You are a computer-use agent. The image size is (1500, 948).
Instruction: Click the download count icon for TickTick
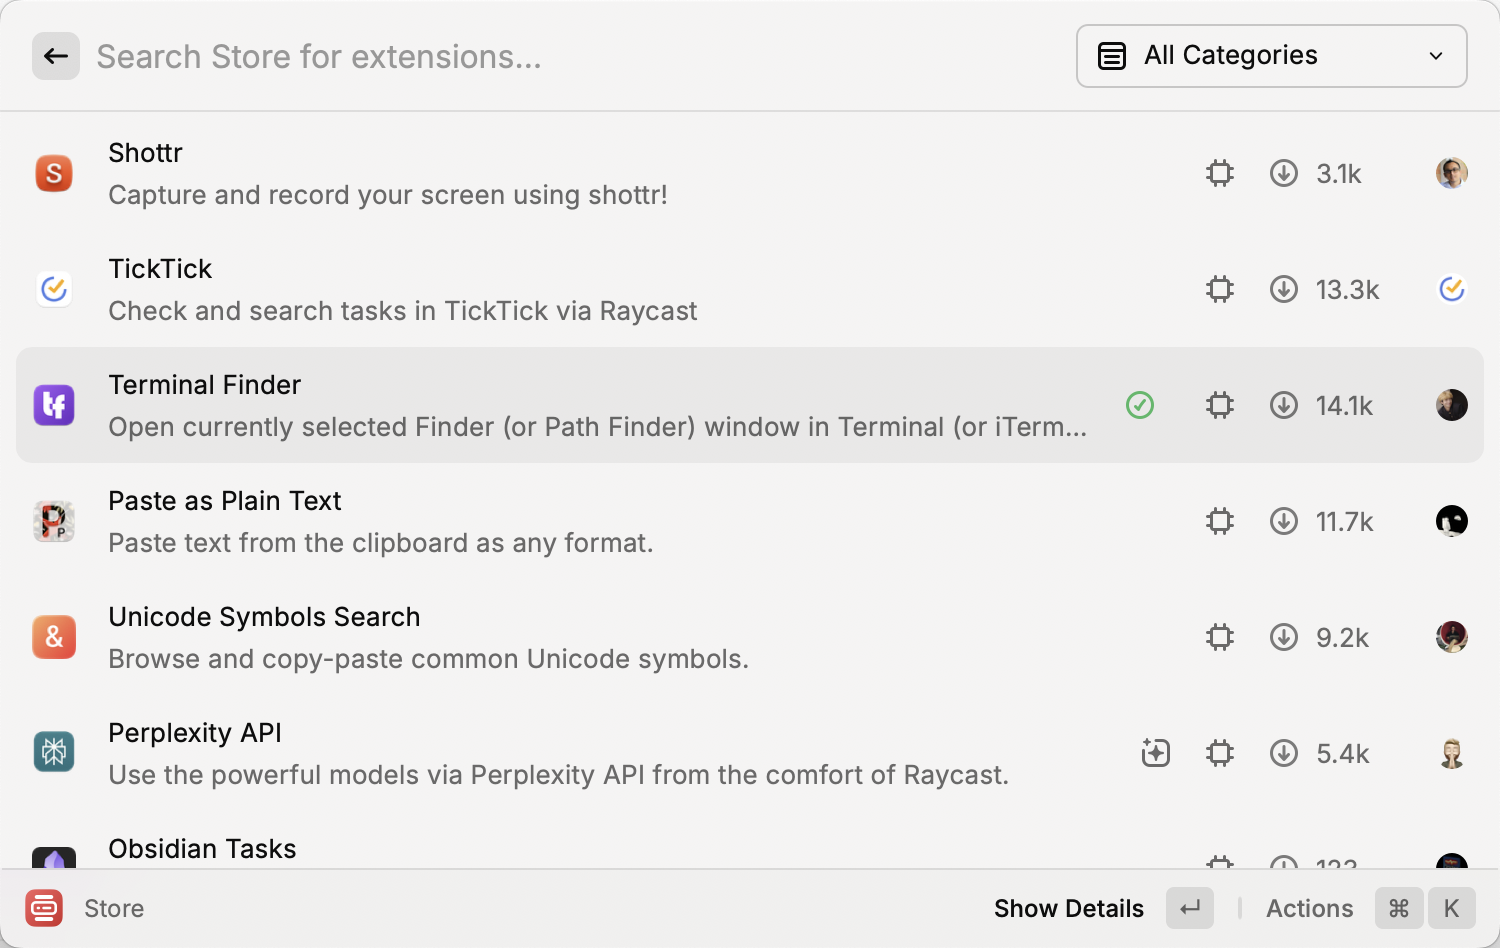tap(1284, 289)
